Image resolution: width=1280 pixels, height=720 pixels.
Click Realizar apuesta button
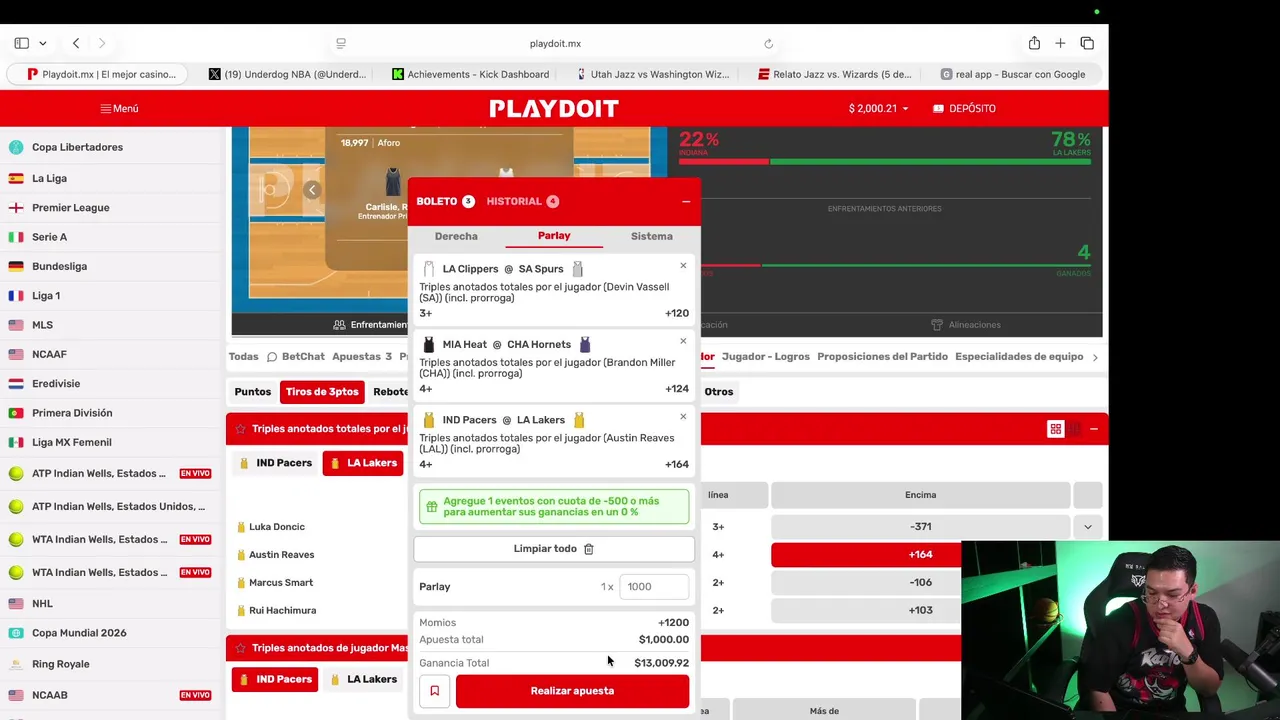(572, 691)
